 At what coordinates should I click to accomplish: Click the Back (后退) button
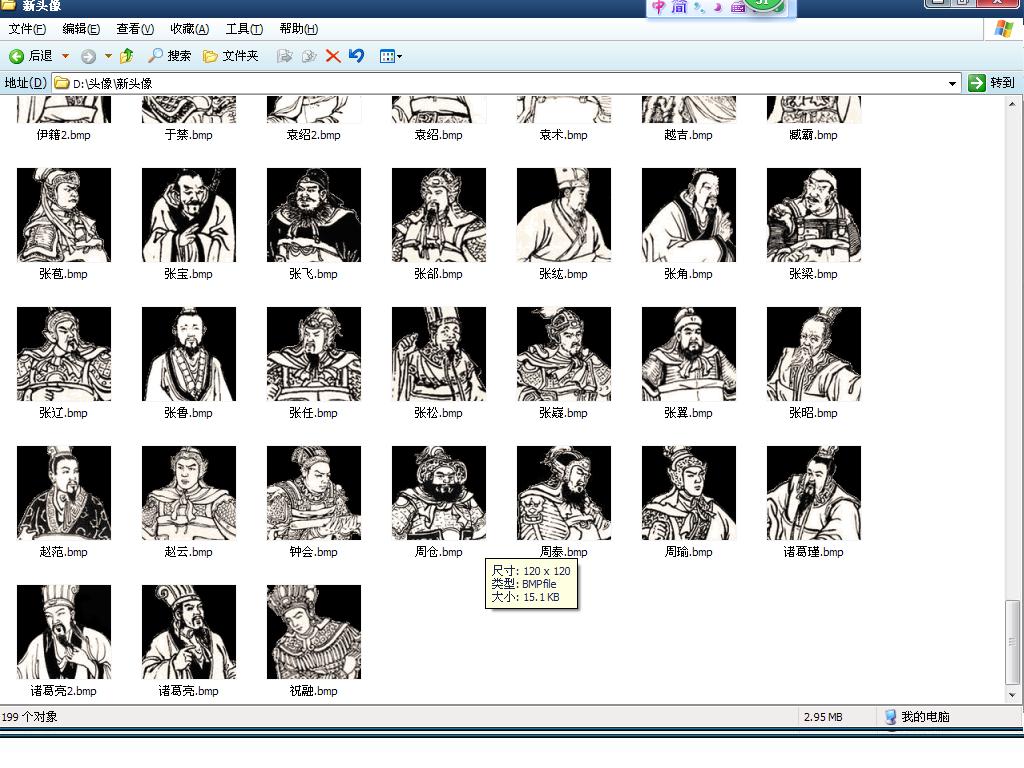[x=31, y=56]
